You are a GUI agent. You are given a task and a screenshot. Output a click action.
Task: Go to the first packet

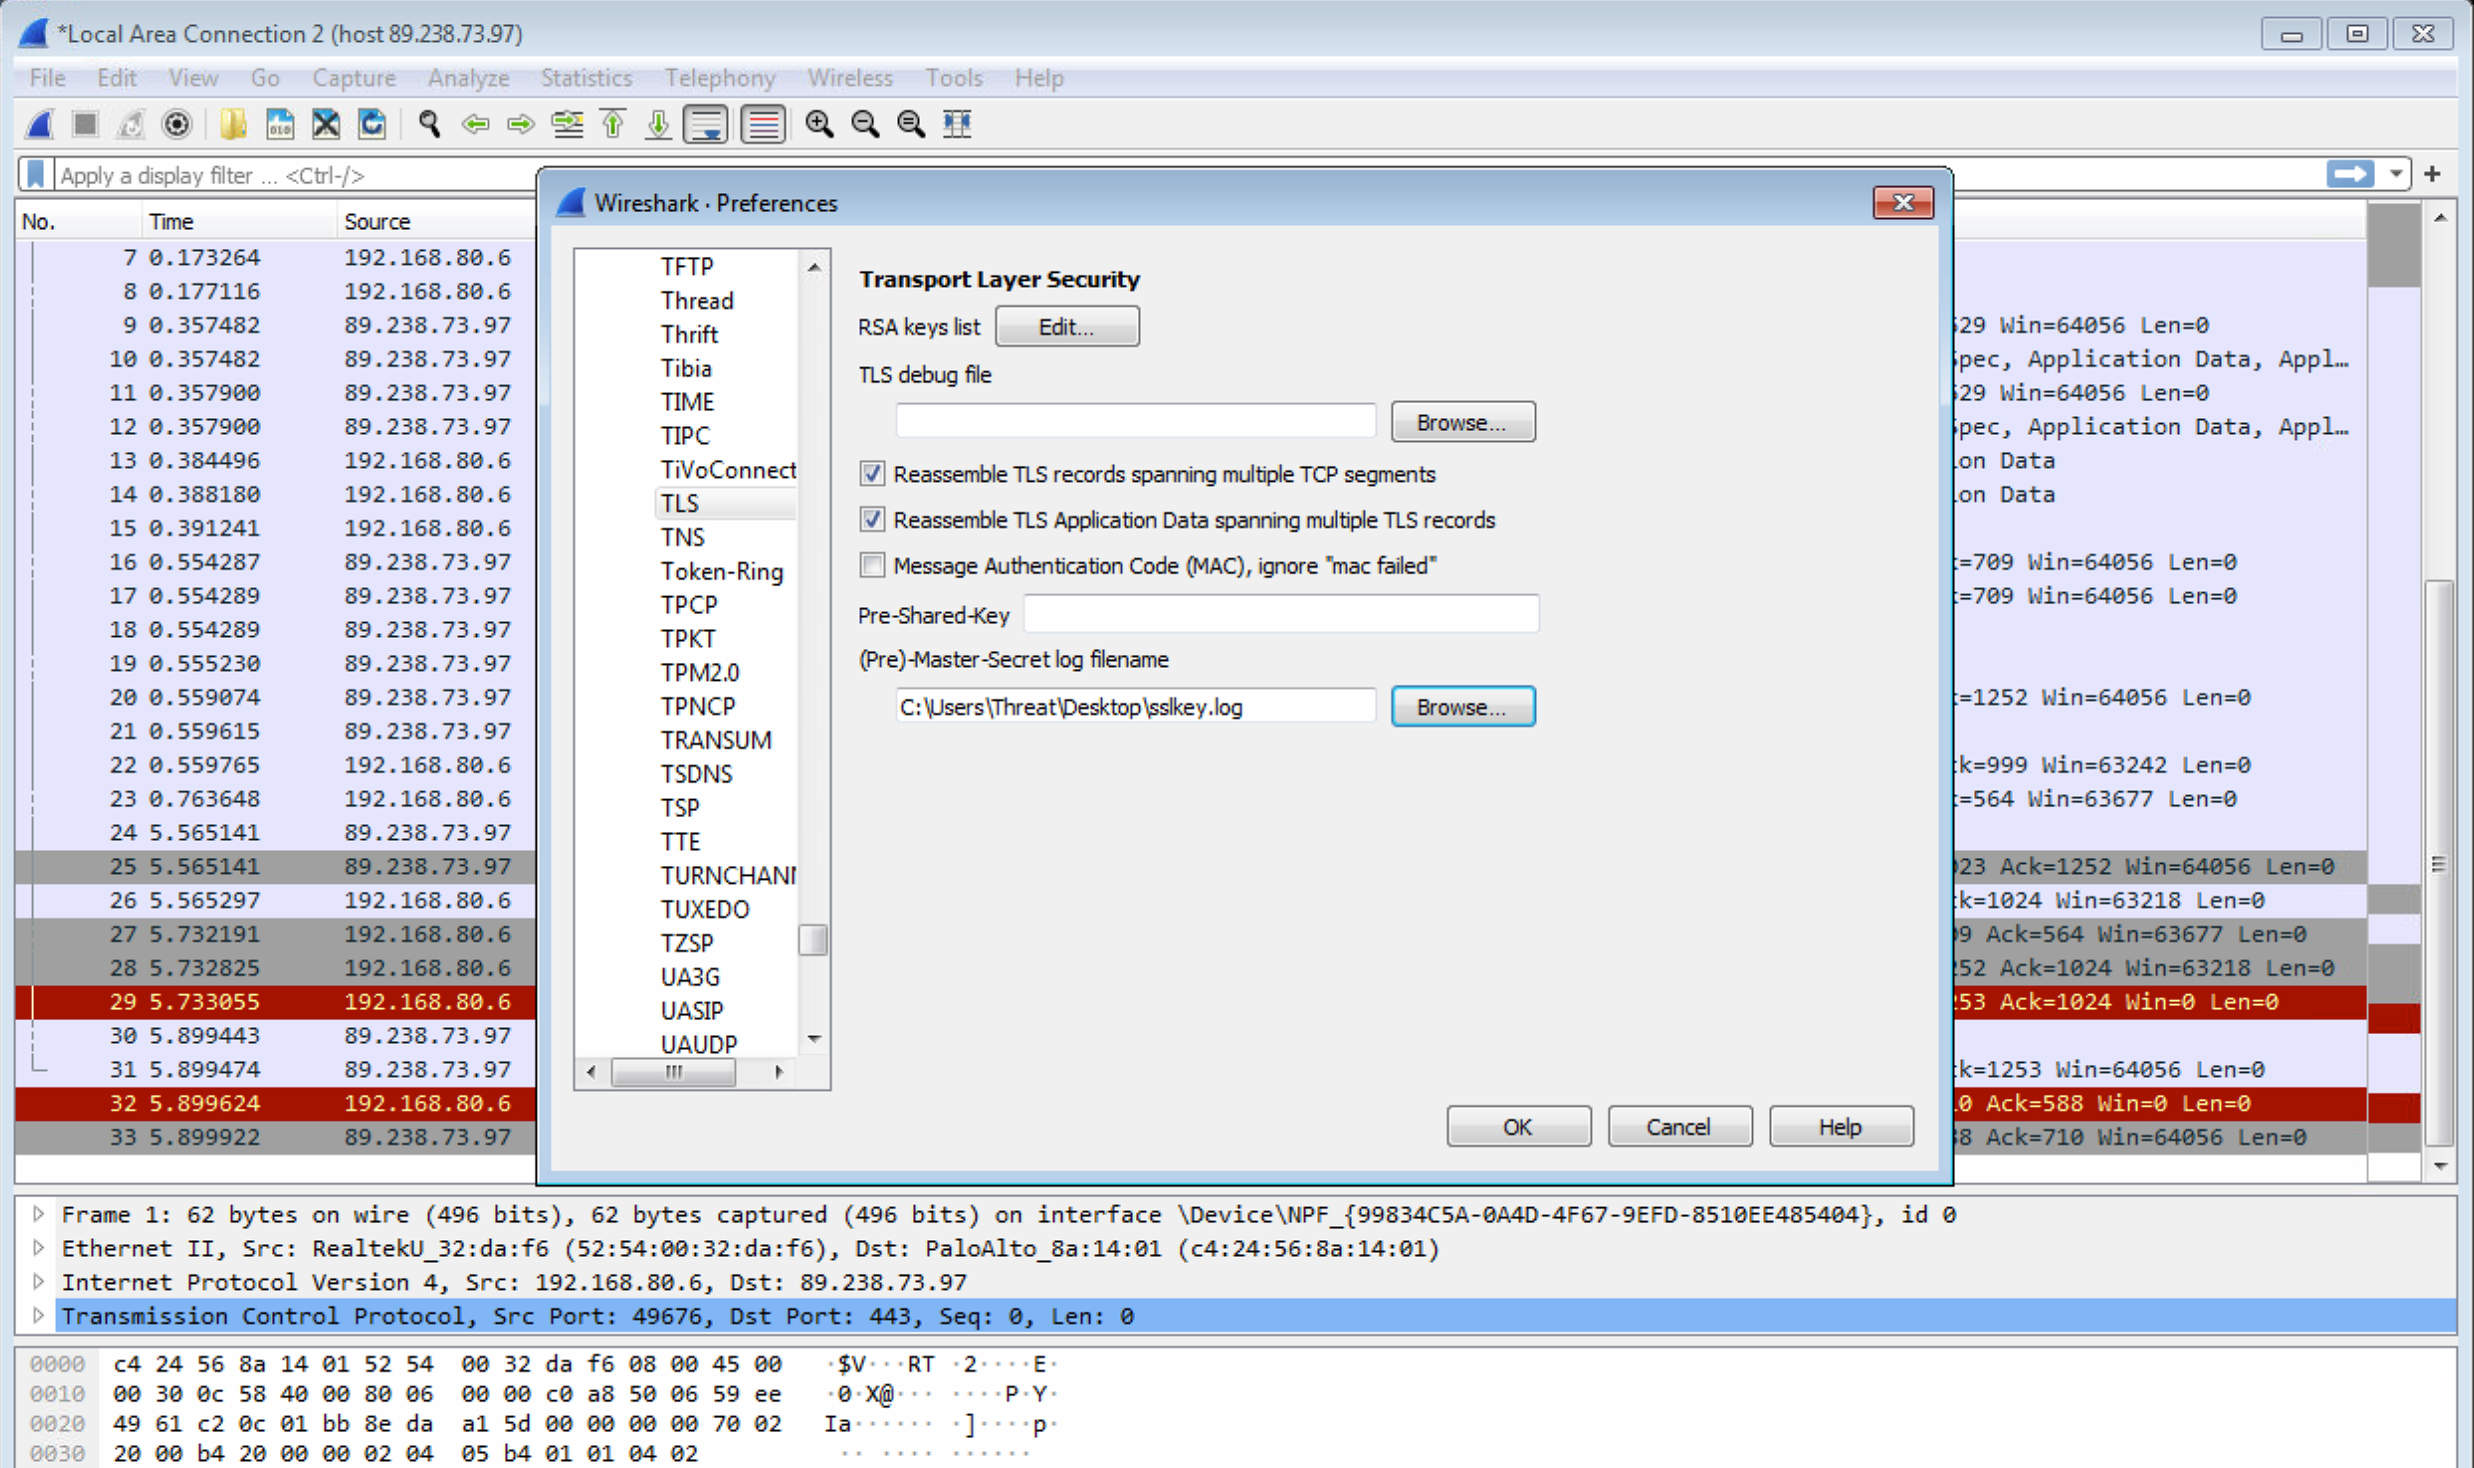tap(611, 124)
